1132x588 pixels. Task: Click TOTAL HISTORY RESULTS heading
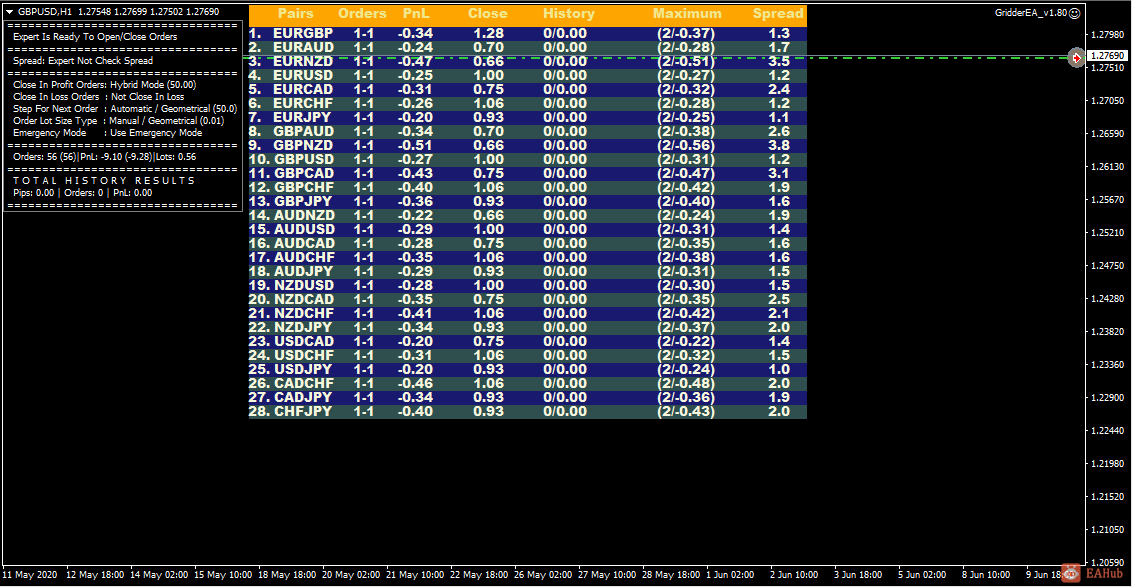click(104, 181)
